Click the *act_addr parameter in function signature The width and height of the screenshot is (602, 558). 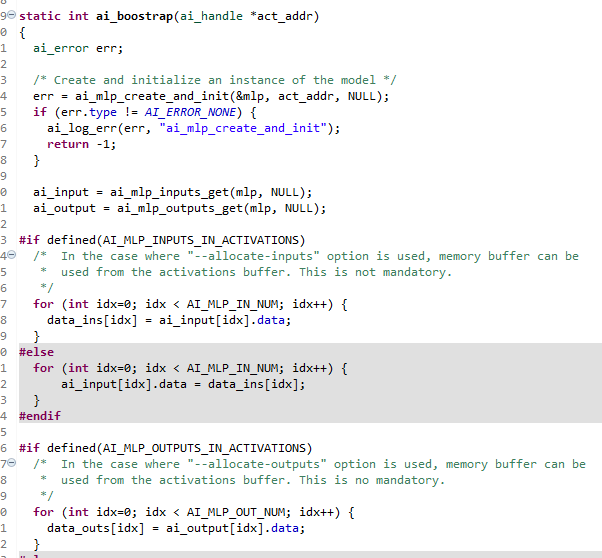point(281,17)
